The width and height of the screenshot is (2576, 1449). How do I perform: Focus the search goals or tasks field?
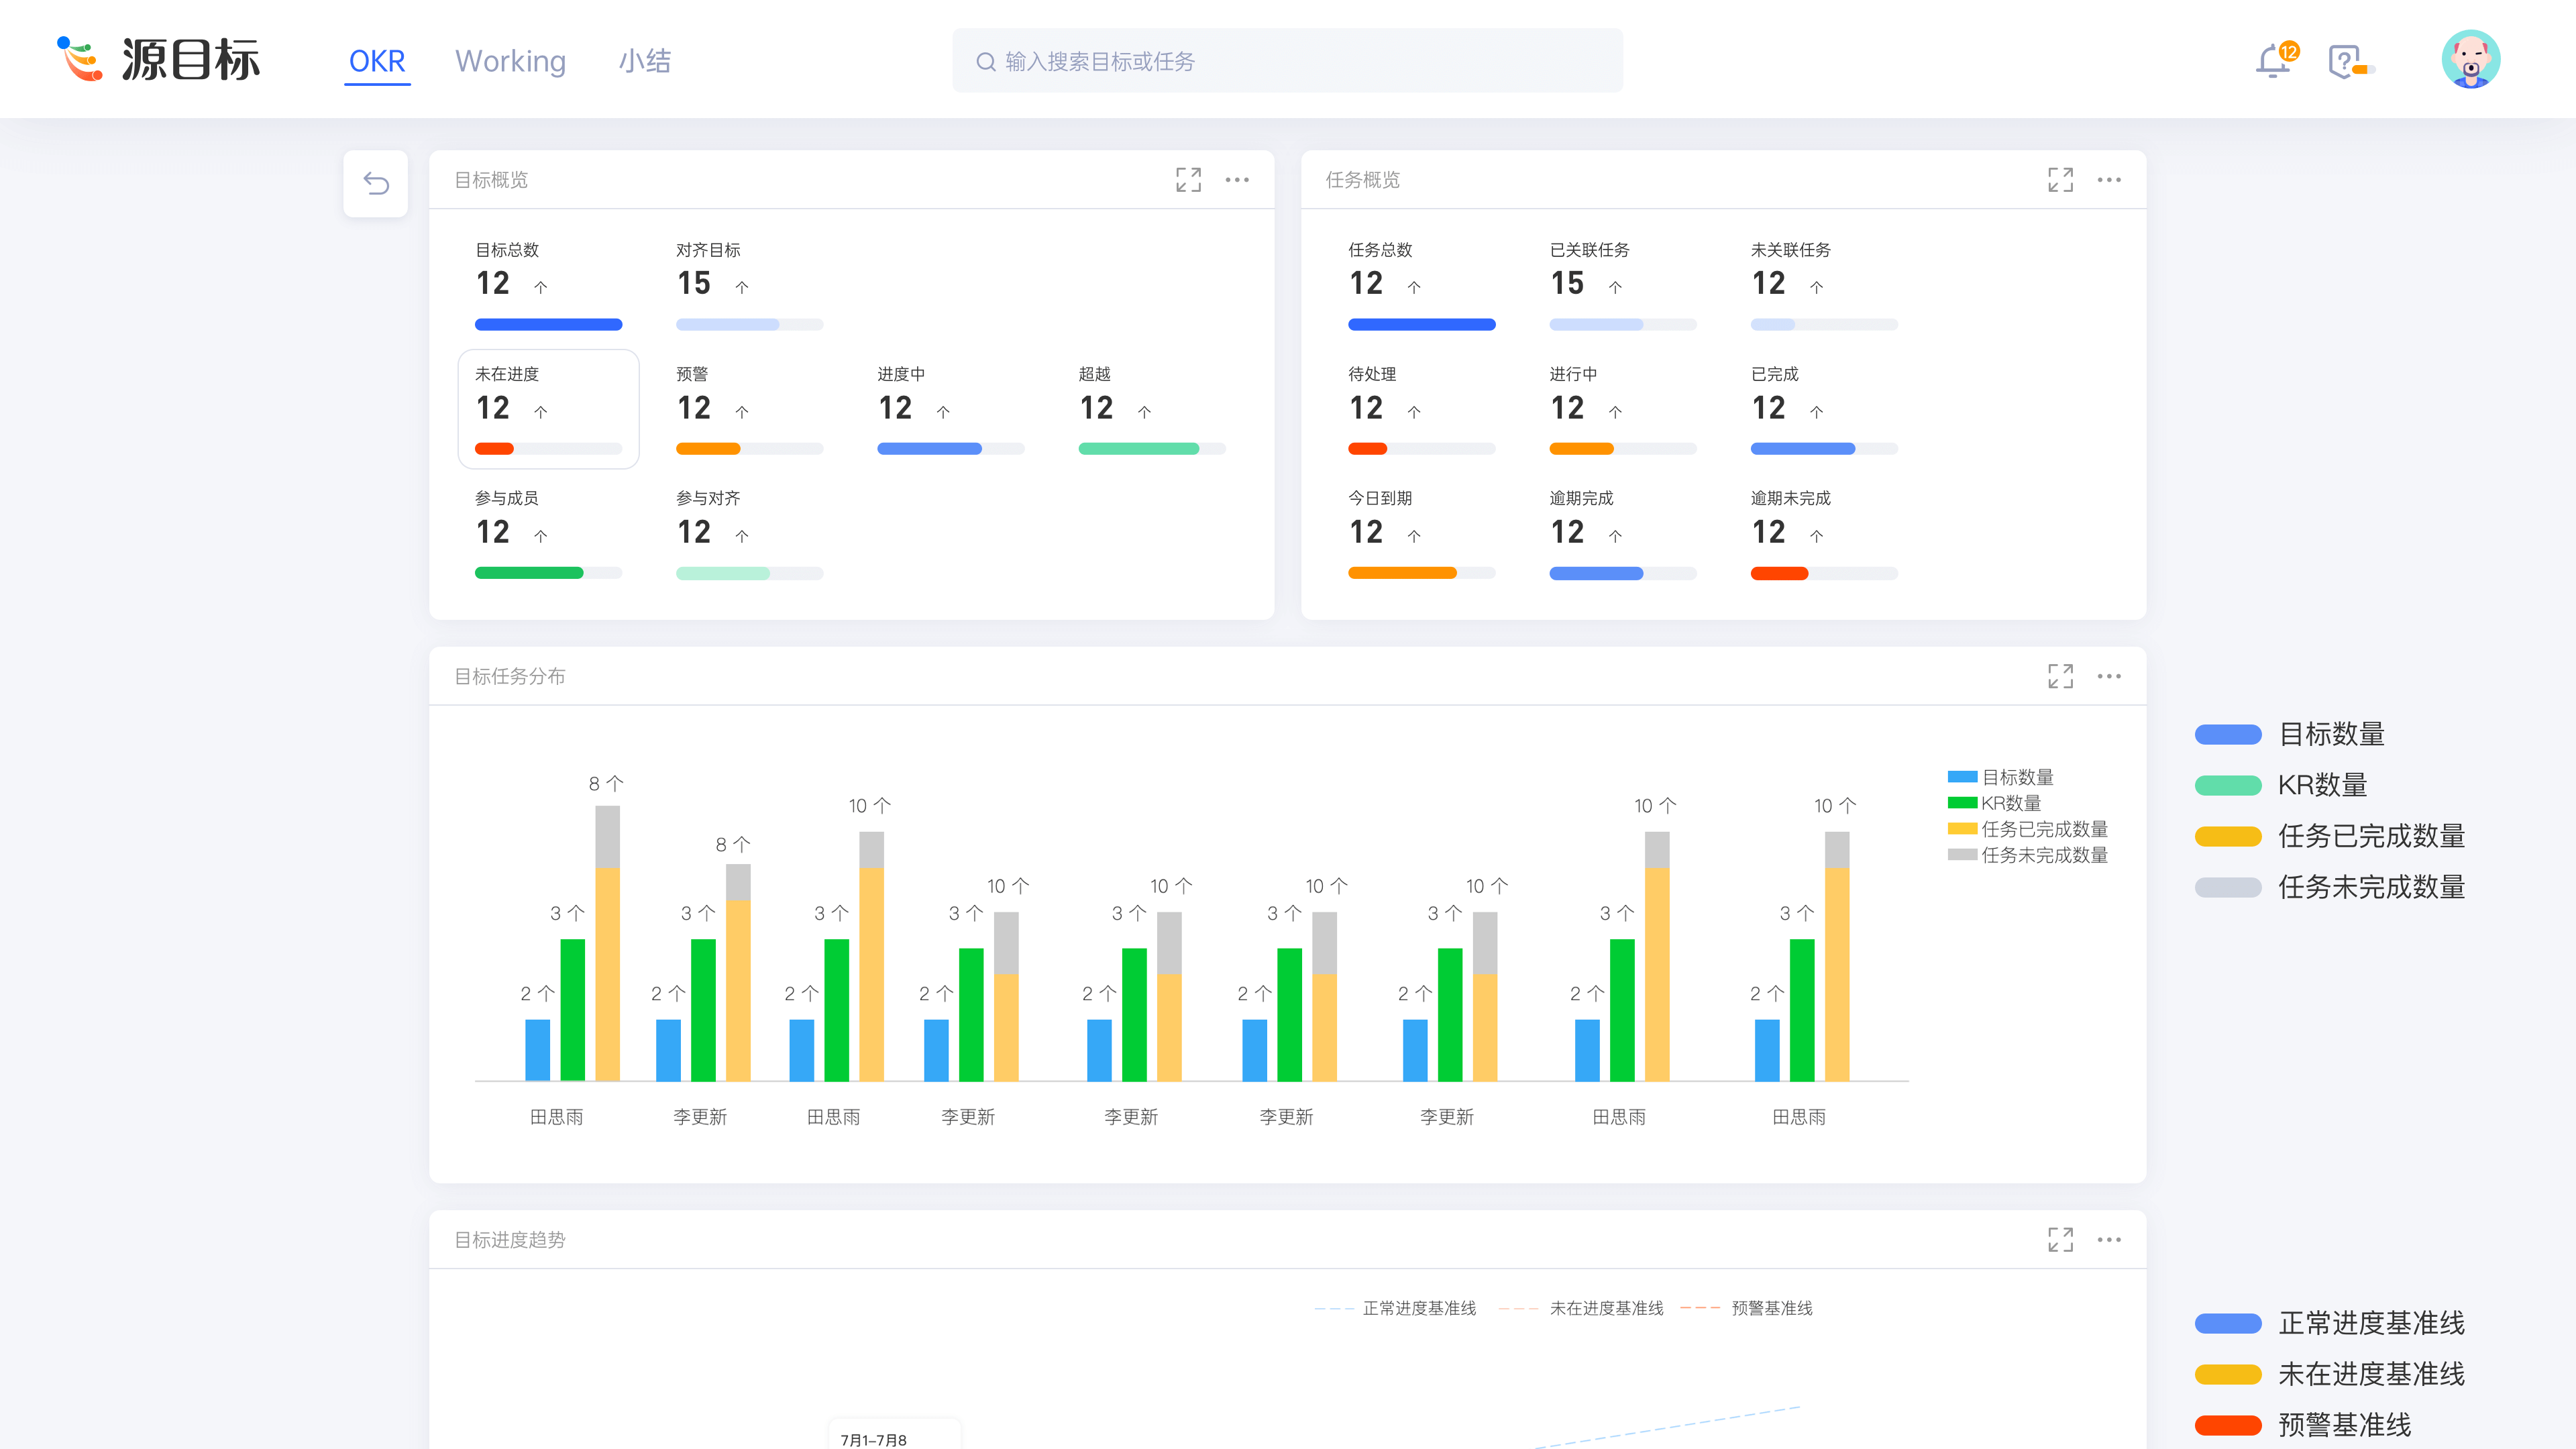[x=1287, y=61]
